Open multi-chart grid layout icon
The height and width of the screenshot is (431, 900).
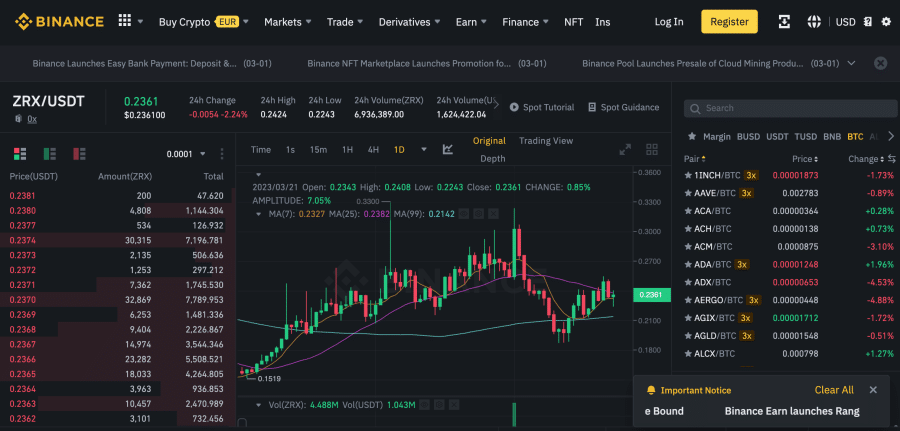(651, 150)
